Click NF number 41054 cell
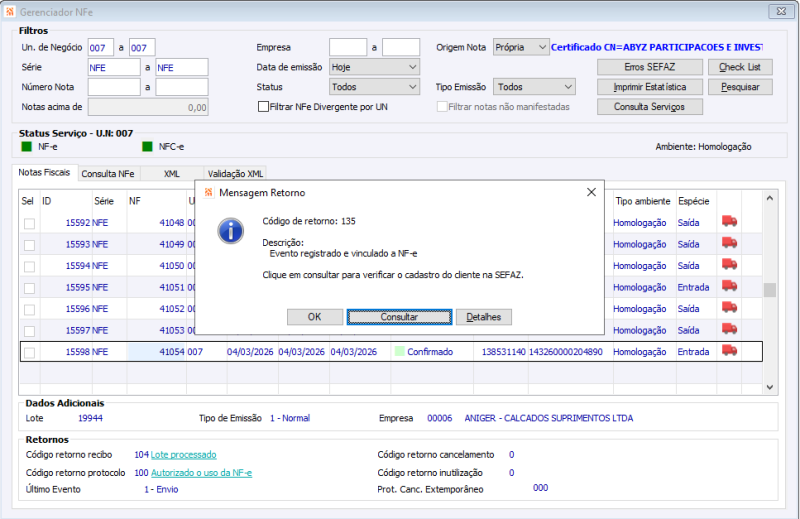 coord(156,352)
